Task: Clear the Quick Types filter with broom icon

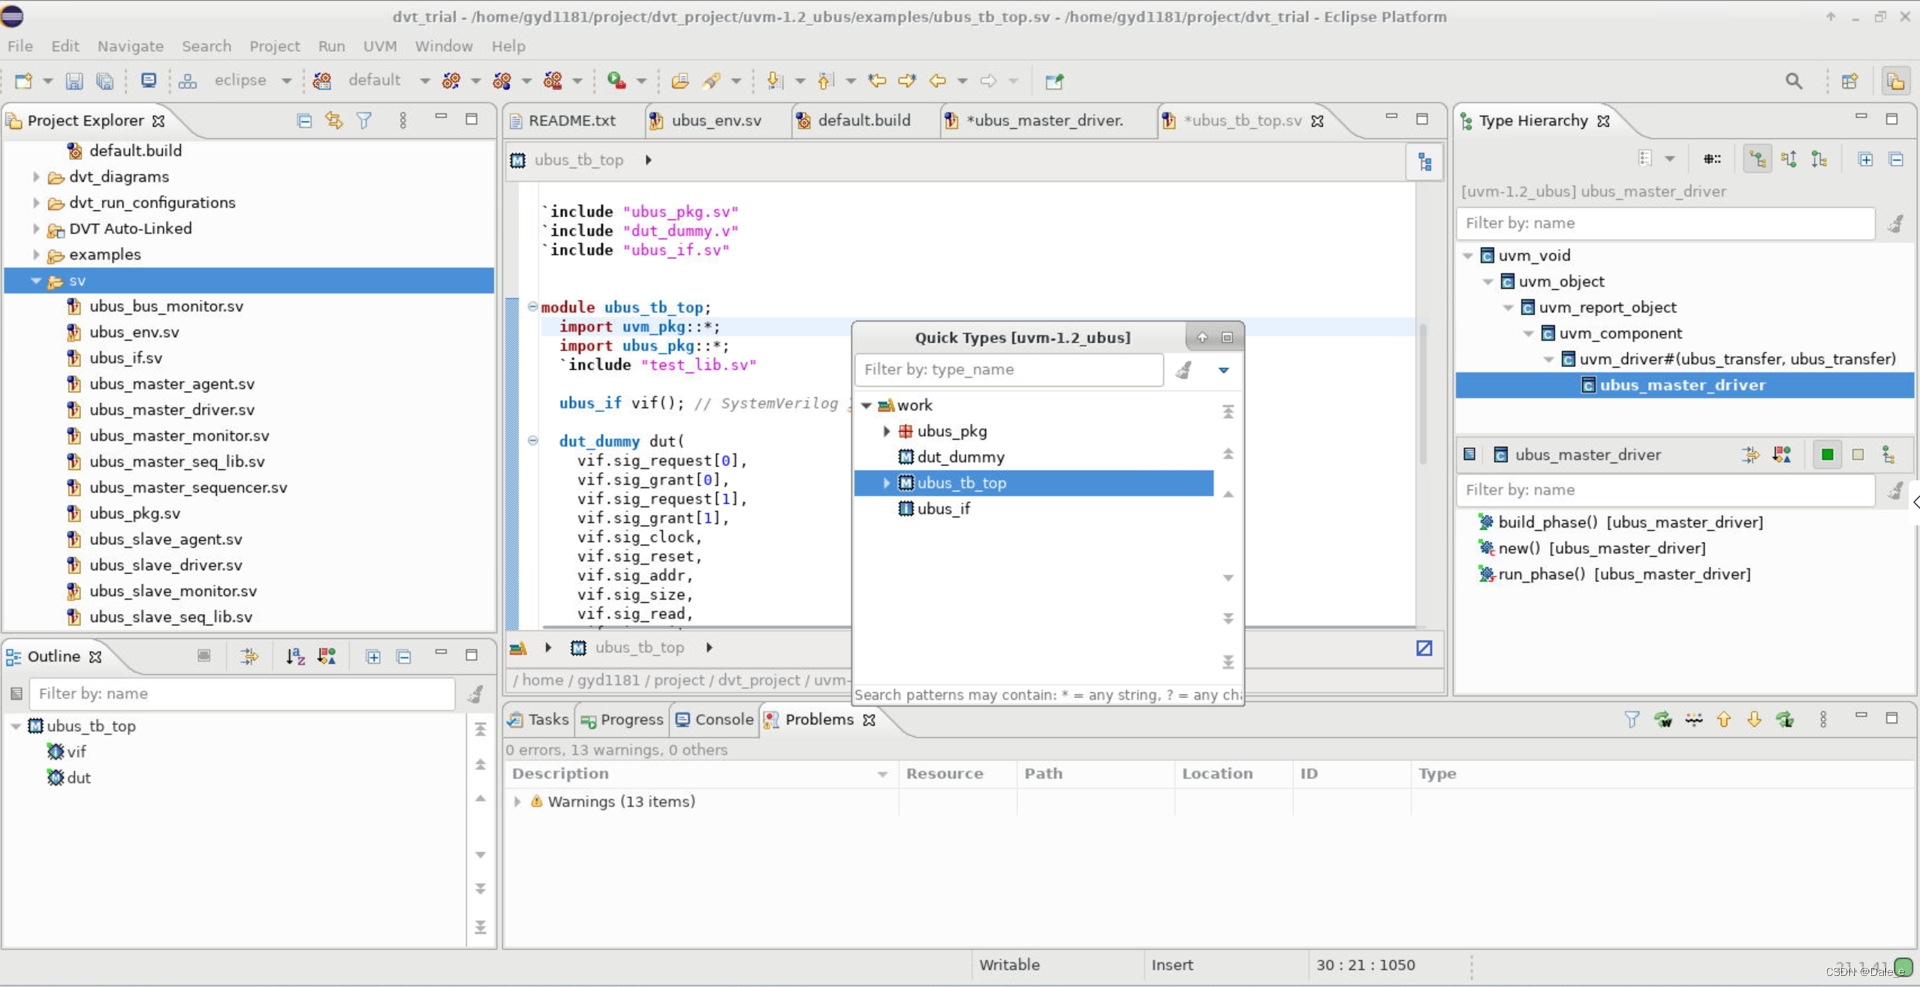Action: tap(1184, 370)
